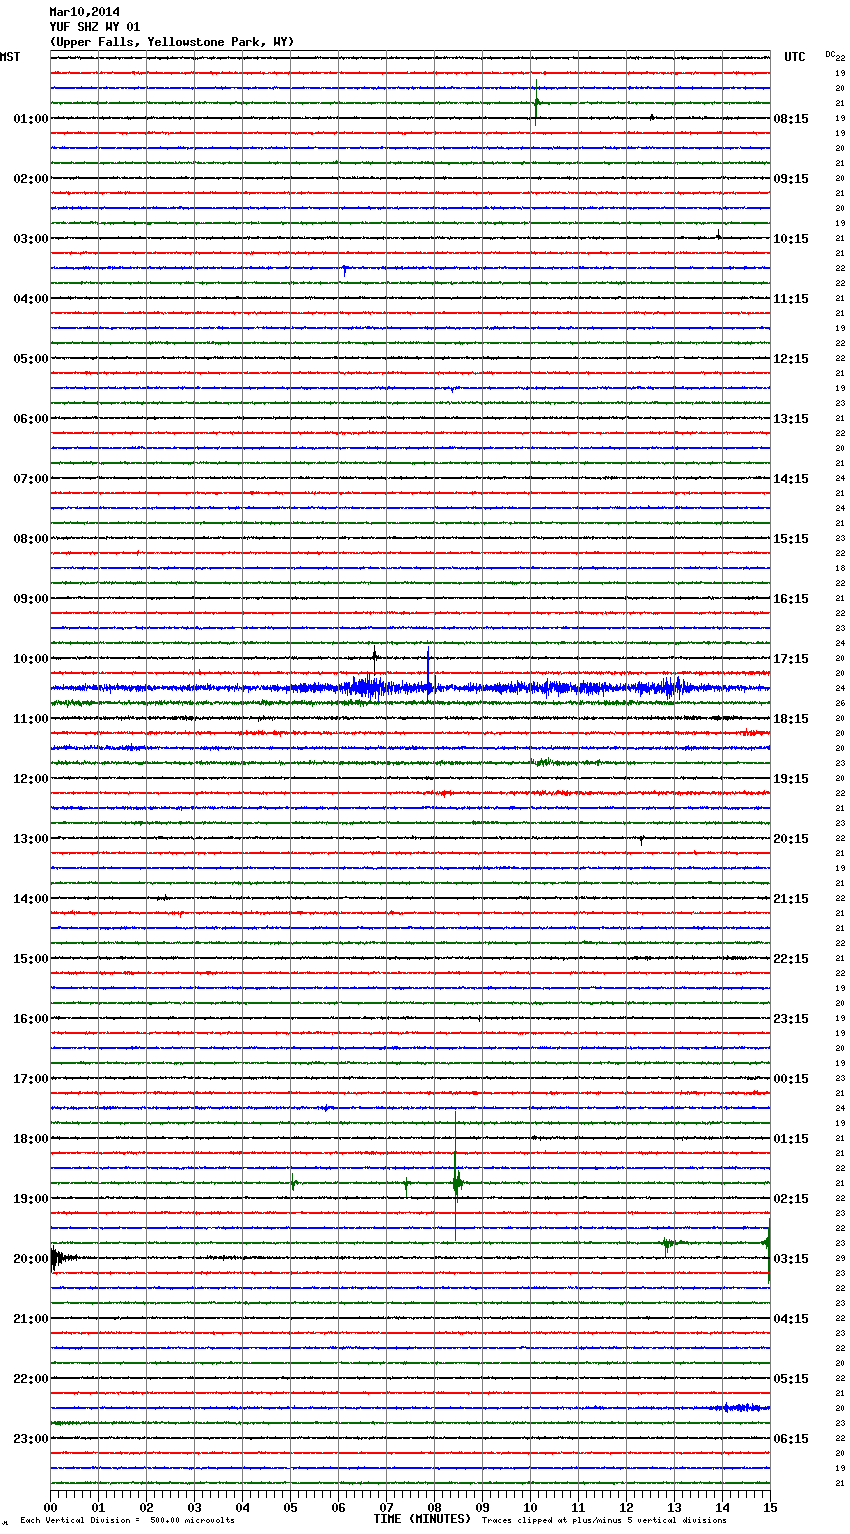Click the blue noise burst at end of the 22:30 trace
The width and height of the screenshot is (850, 1534).
[744, 1408]
